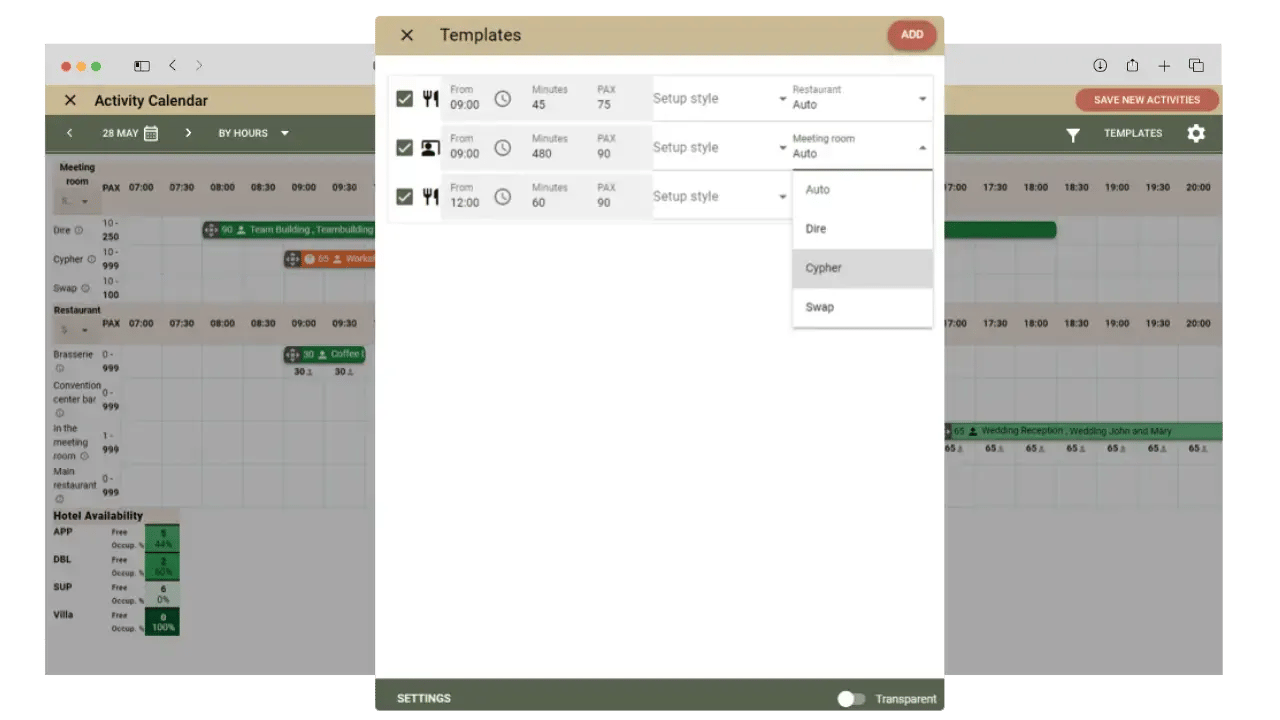Open Setup style dropdown on the 480 minutes row
1280x720 pixels.
point(720,148)
